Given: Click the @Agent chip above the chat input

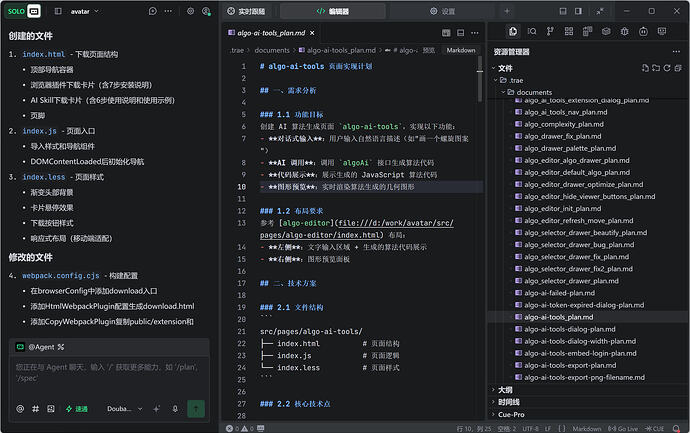Looking at the screenshot, I should point(40,347).
